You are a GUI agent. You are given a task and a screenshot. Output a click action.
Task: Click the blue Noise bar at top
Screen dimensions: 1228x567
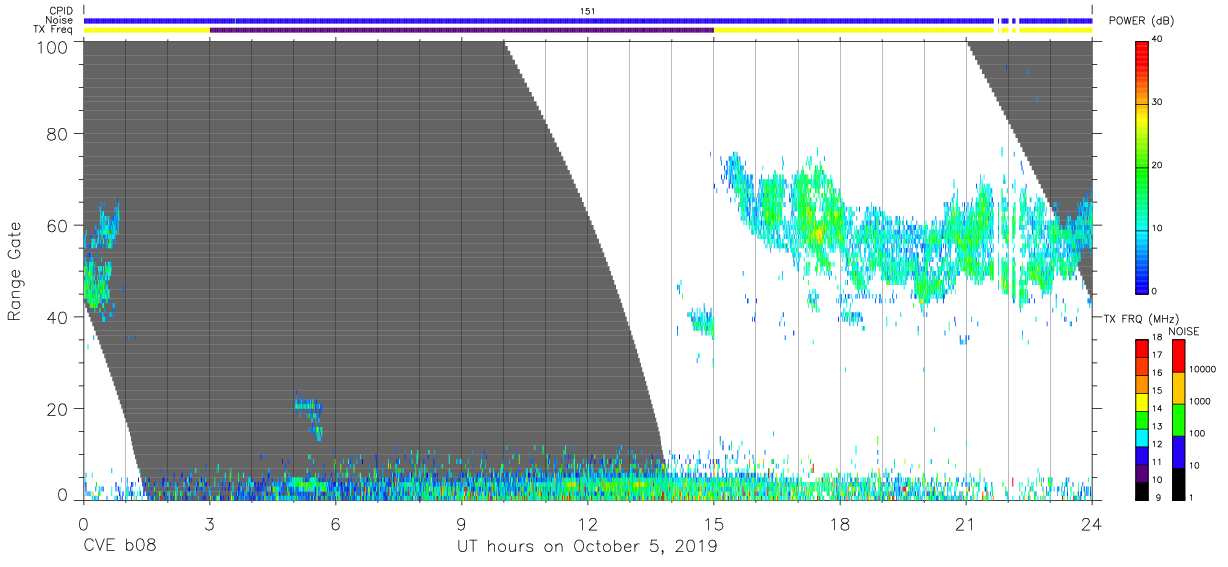click(587, 20)
